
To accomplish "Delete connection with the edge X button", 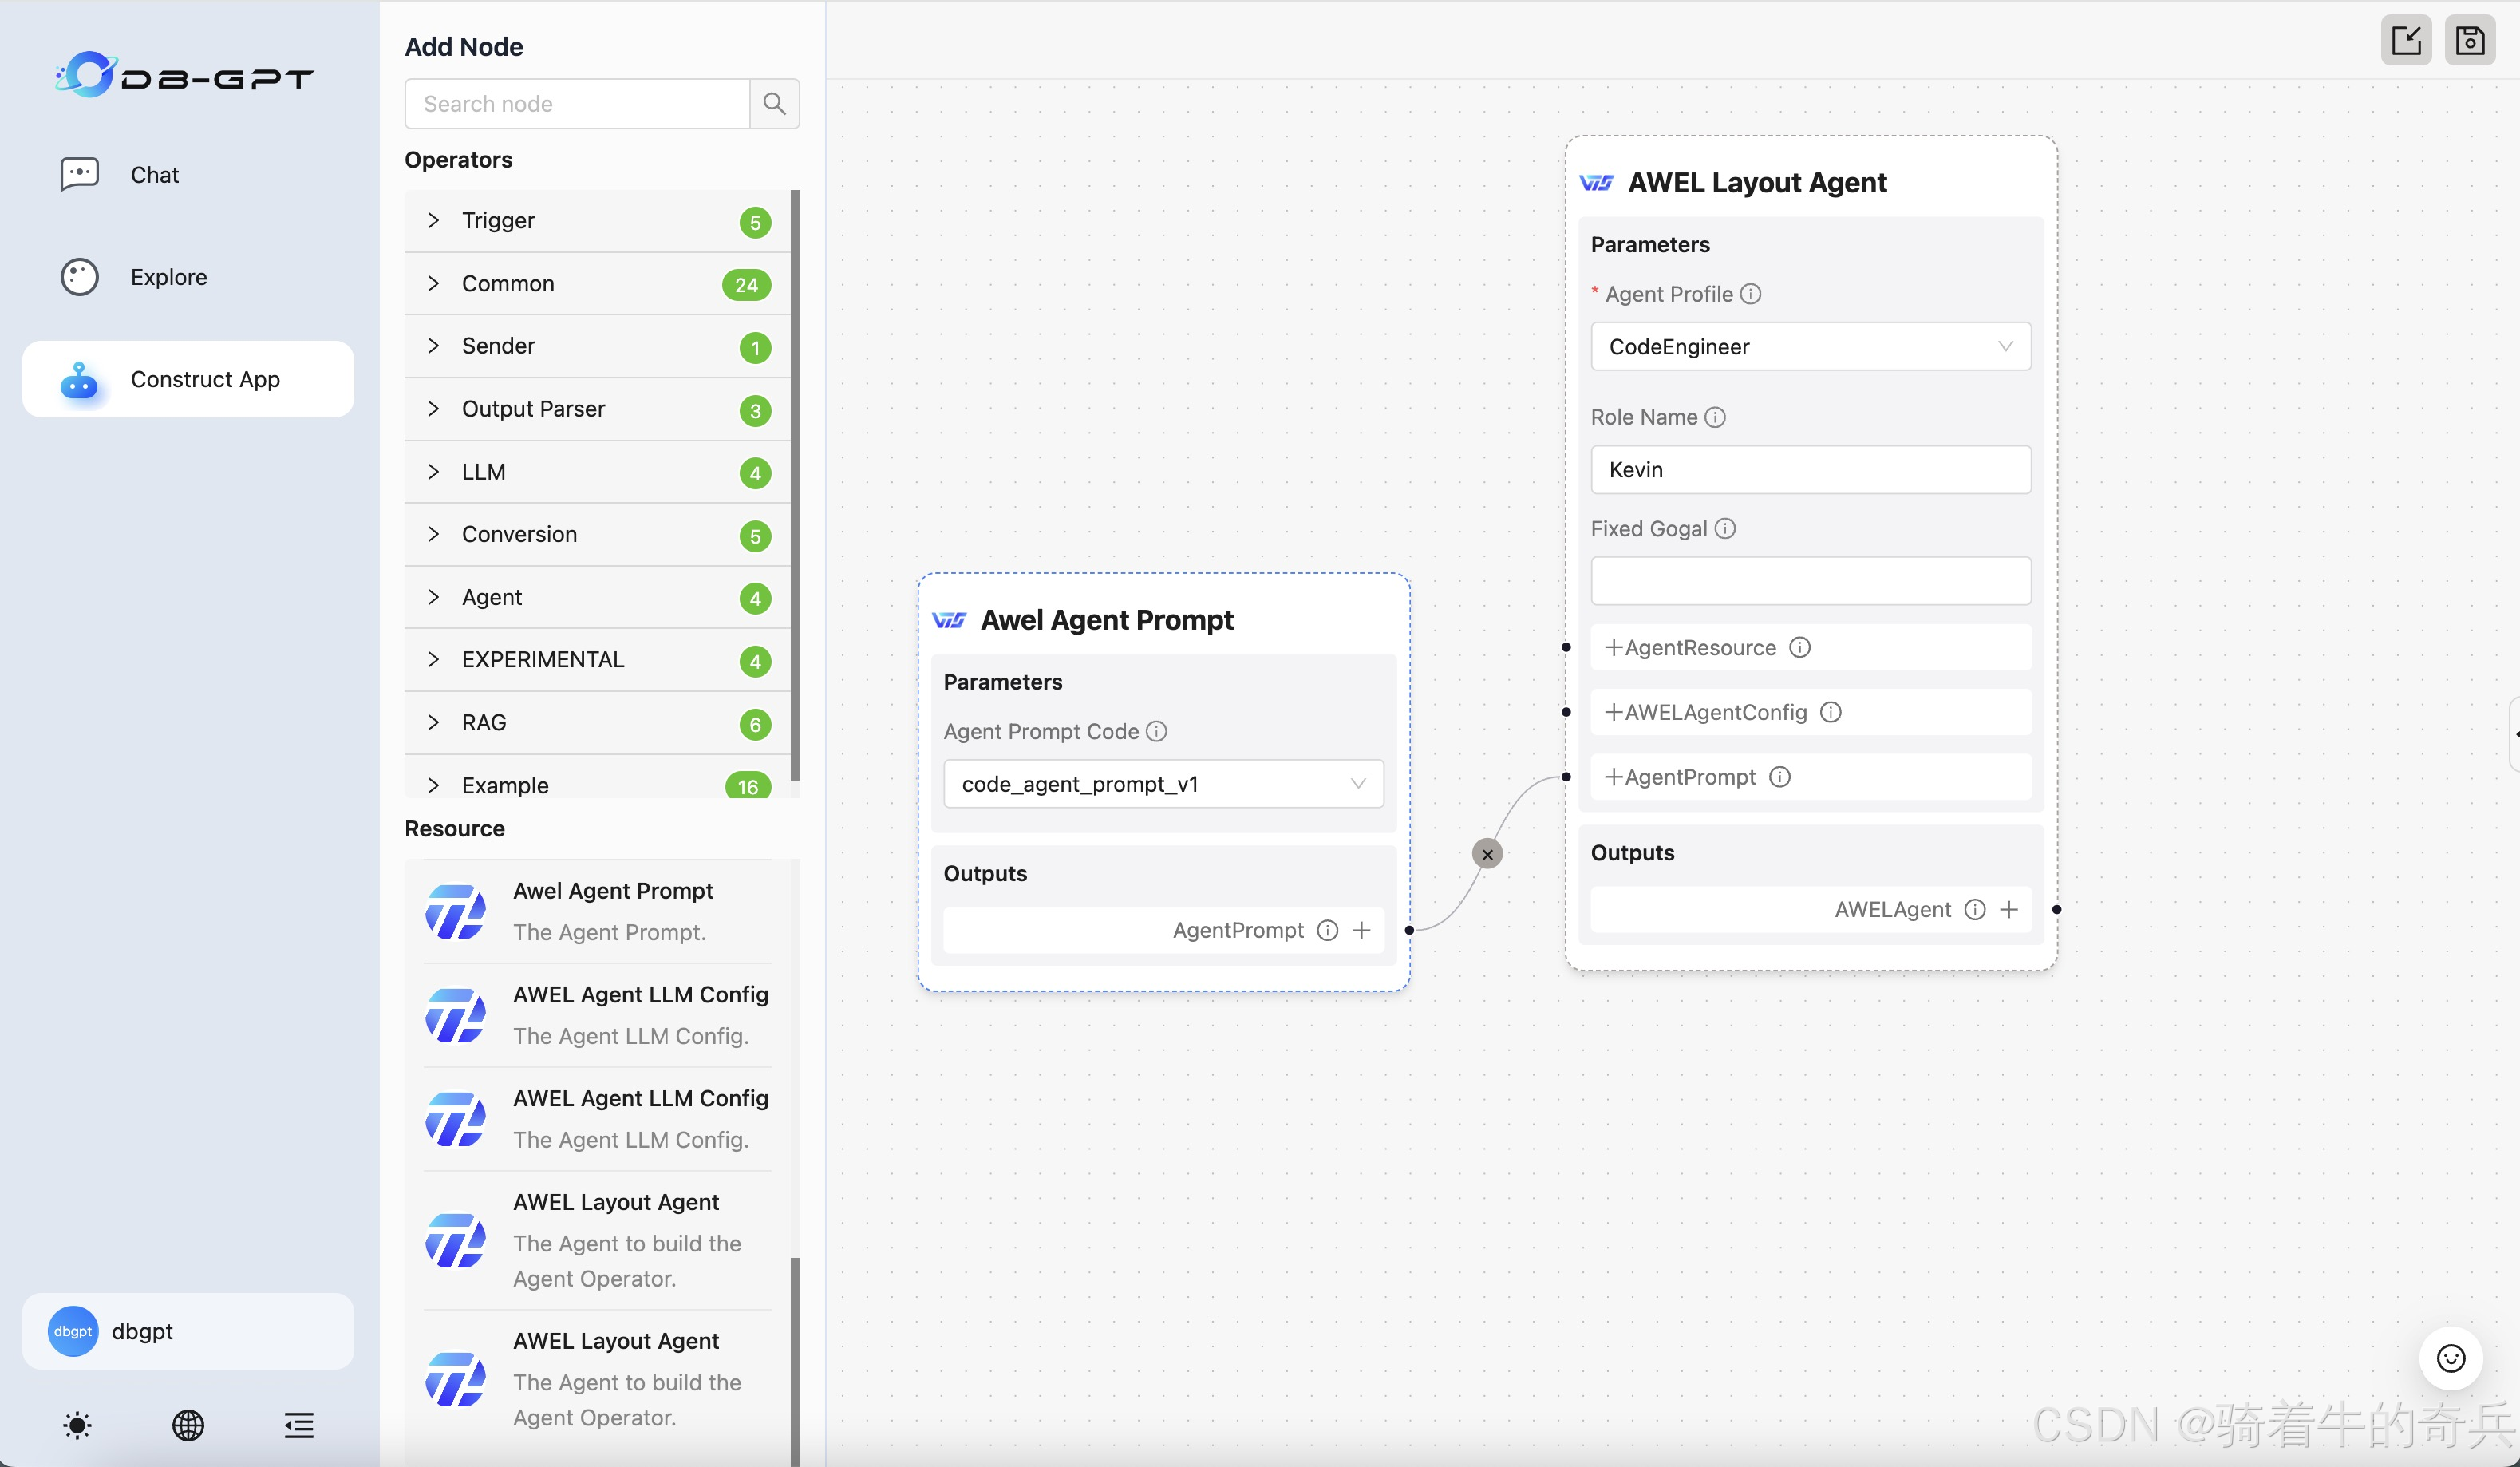I will [1487, 854].
